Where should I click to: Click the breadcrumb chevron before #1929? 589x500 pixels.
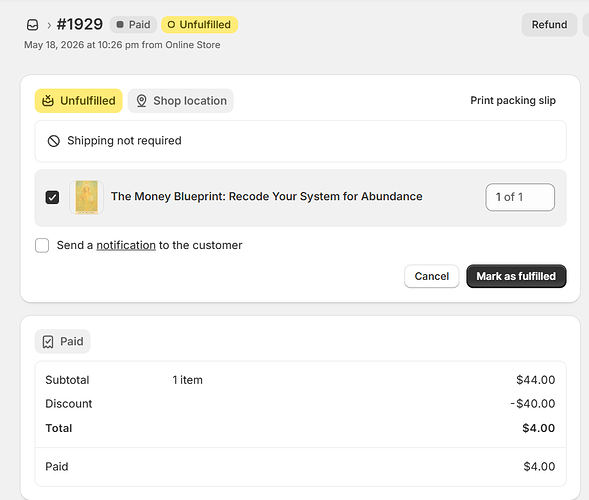(49, 25)
